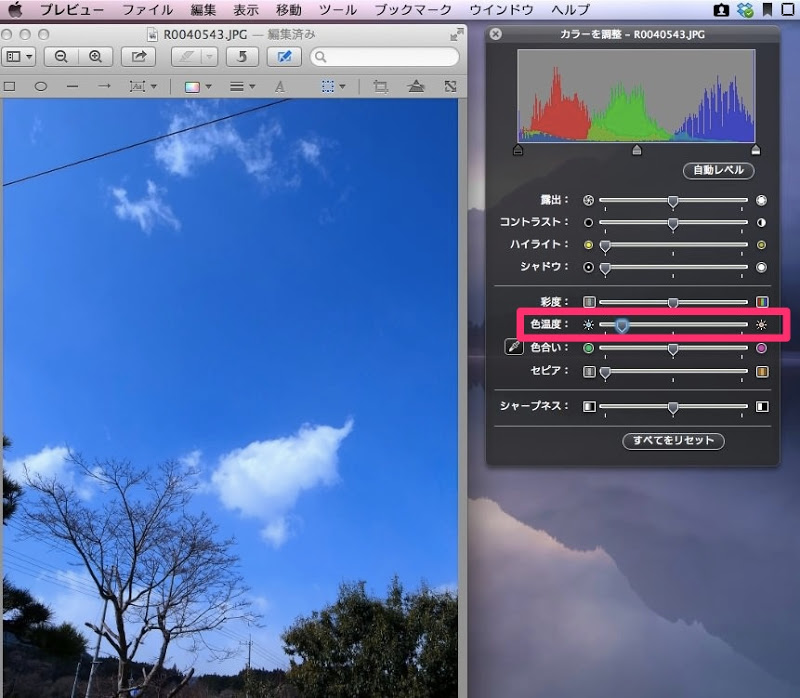
Task: Click the 彩度 slider thumb
Action: pyautogui.click(x=673, y=303)
